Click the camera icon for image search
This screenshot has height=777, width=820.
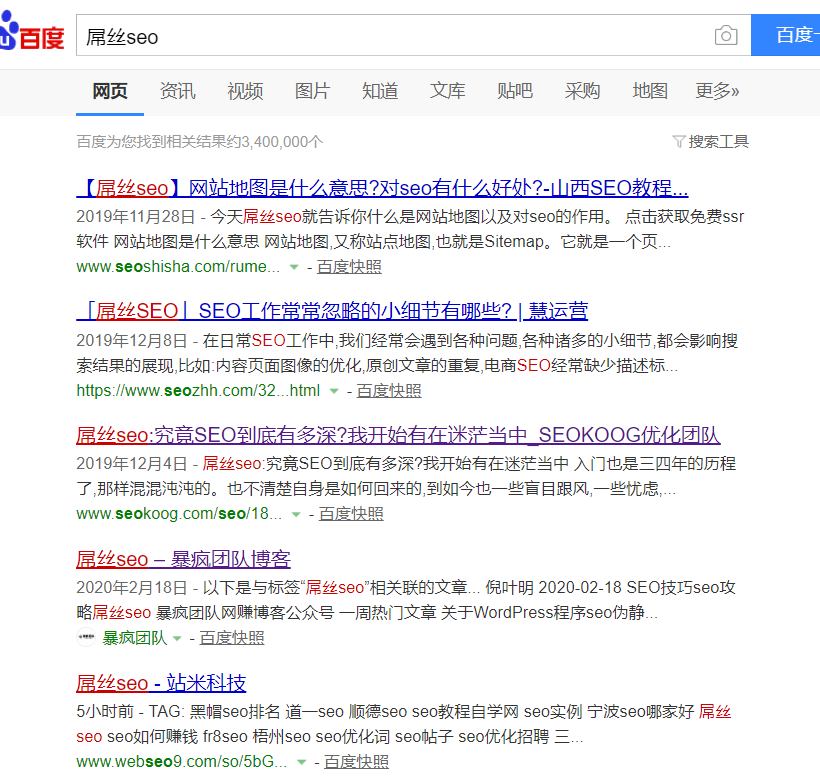pyautogui.click(x=726, y=34)
